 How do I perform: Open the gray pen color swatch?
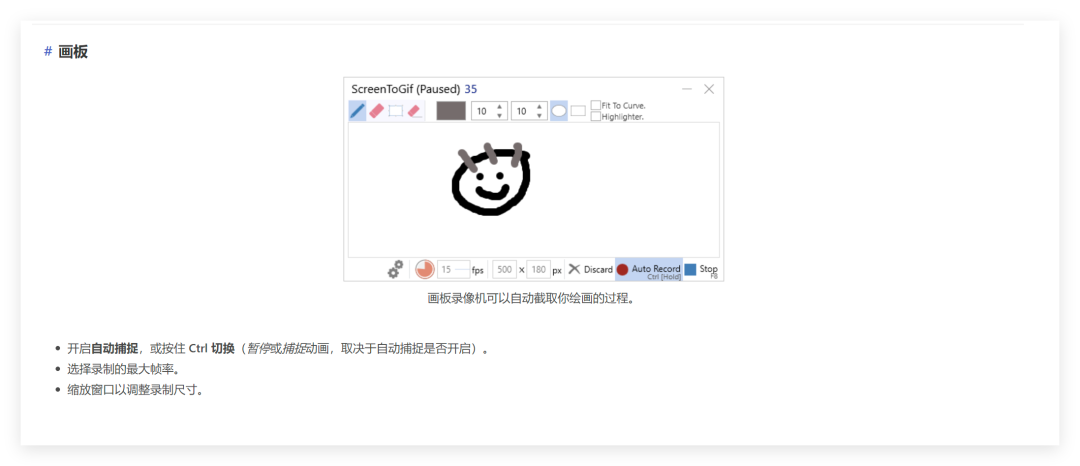tap(451, 111)
